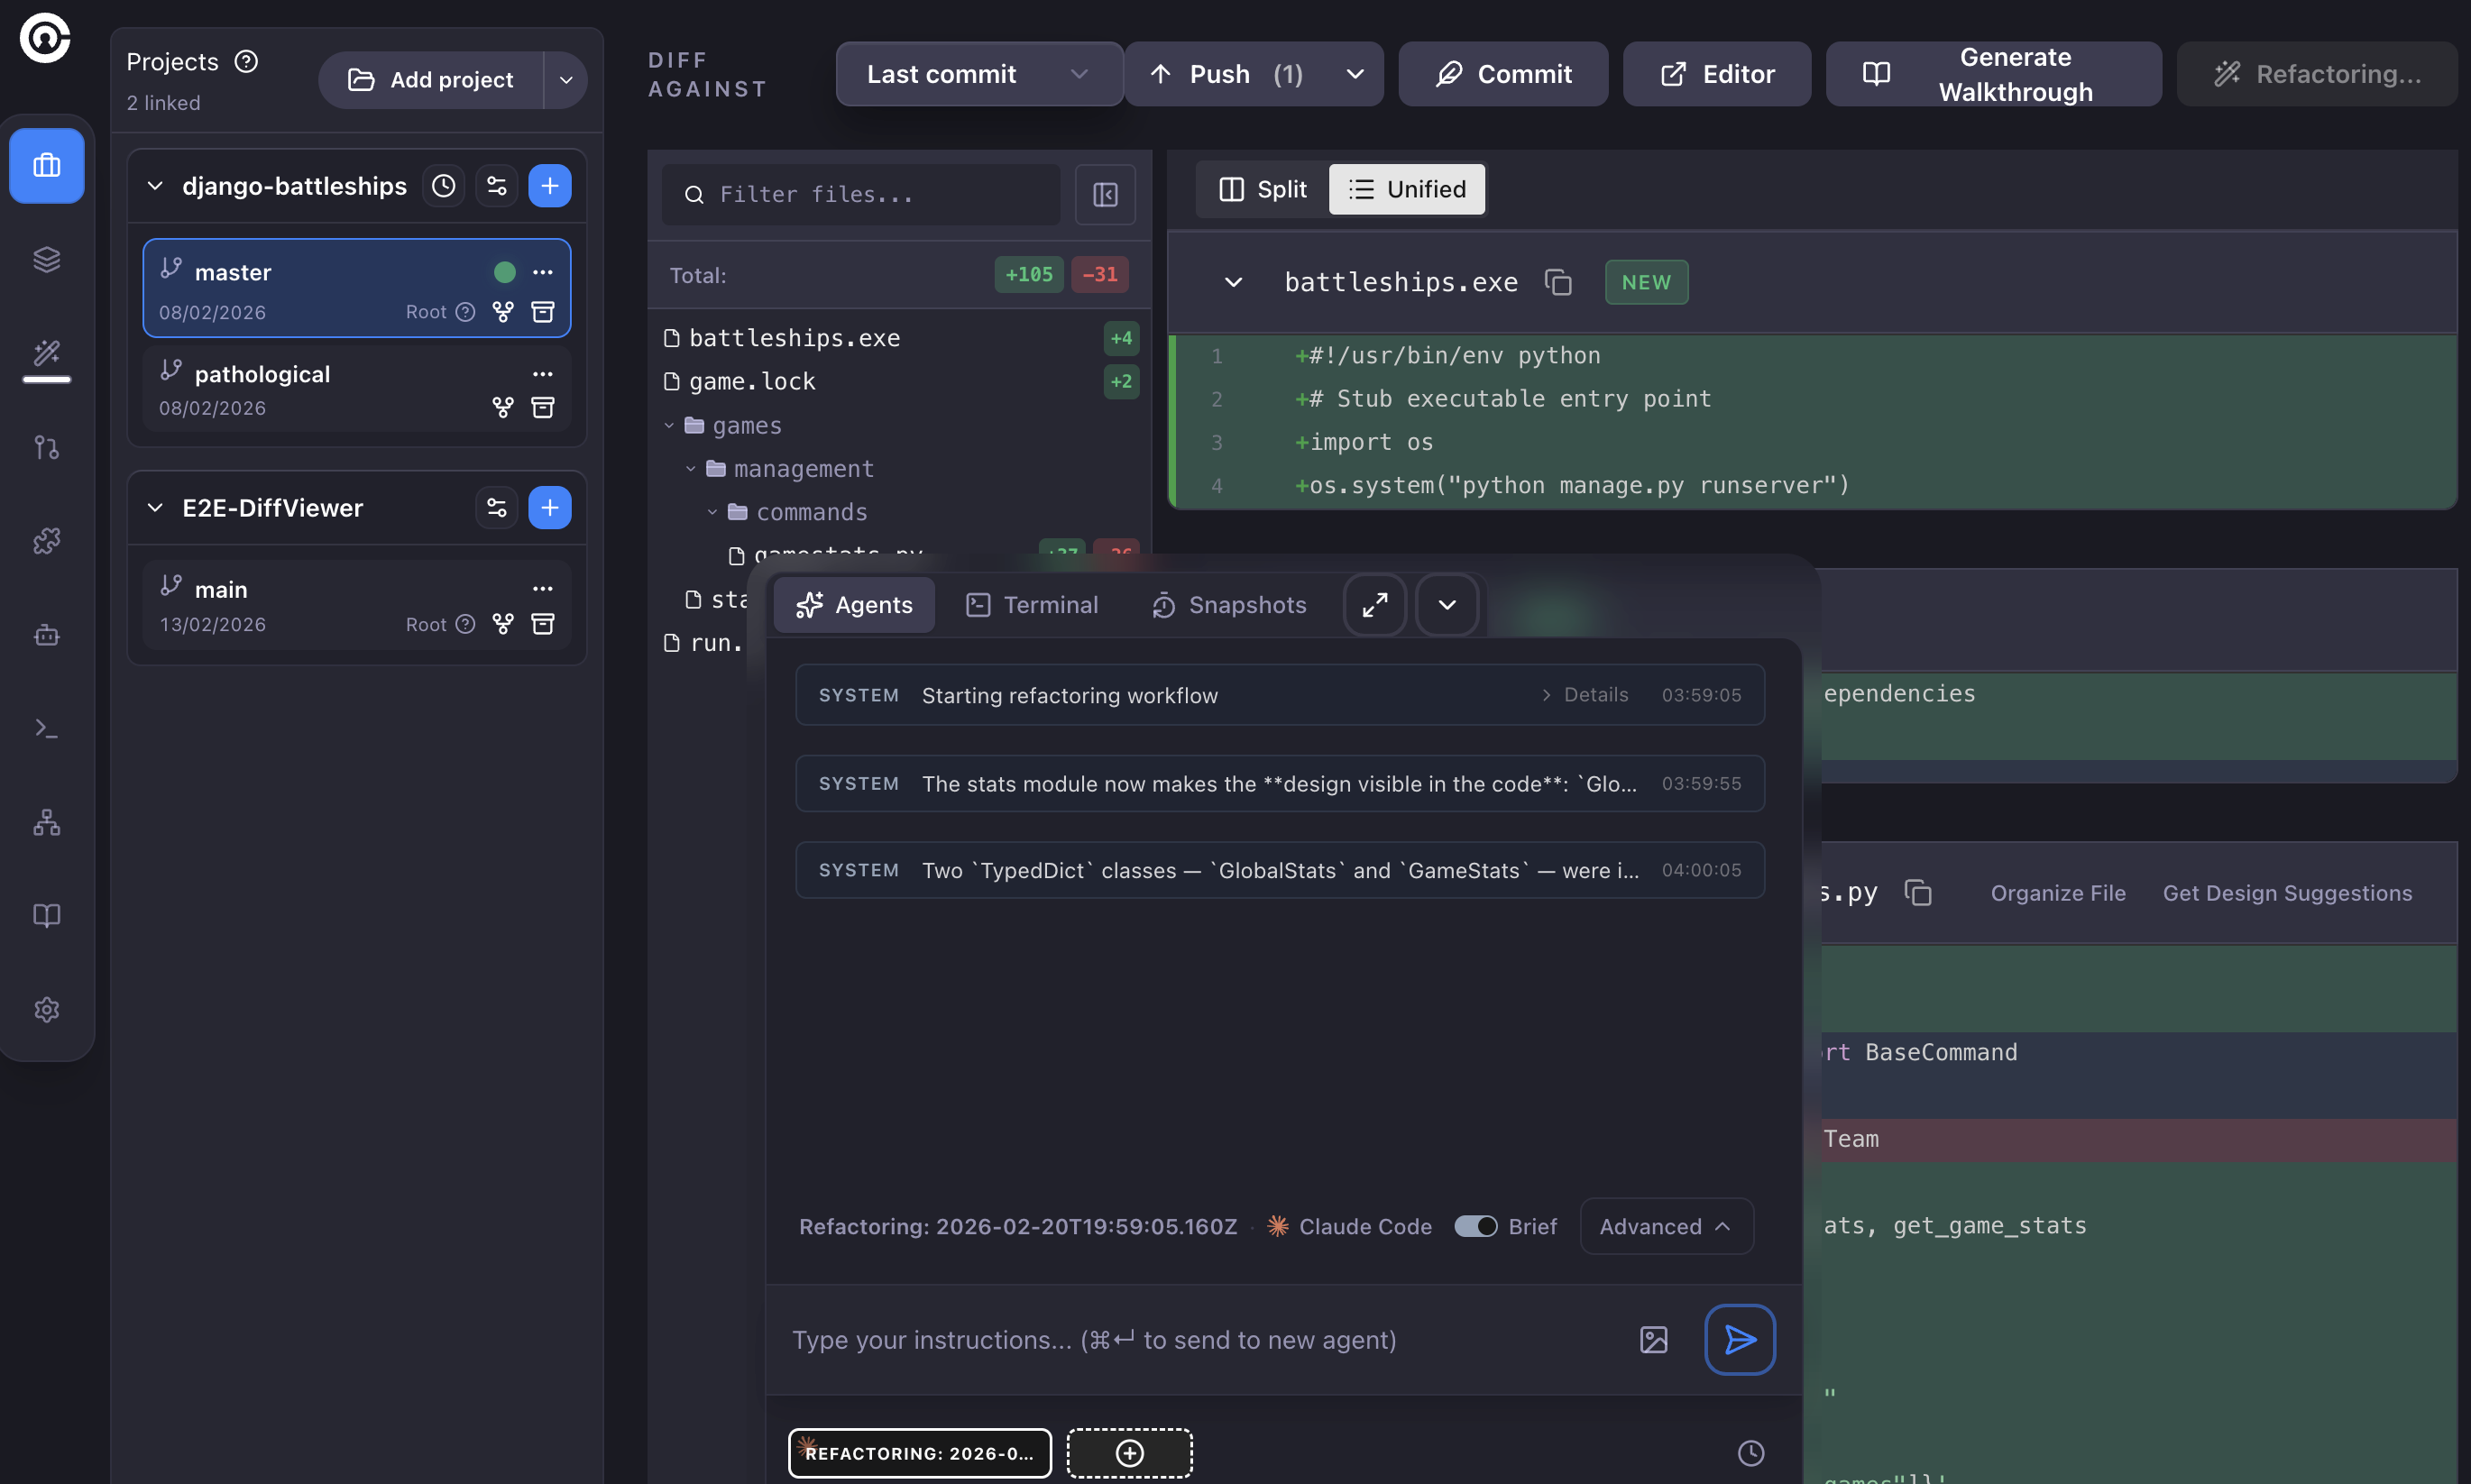This screenshot has height=1484, width=2471.
Task: Archive the master branch via its archive box icon
Action: (x=543, y=312)
